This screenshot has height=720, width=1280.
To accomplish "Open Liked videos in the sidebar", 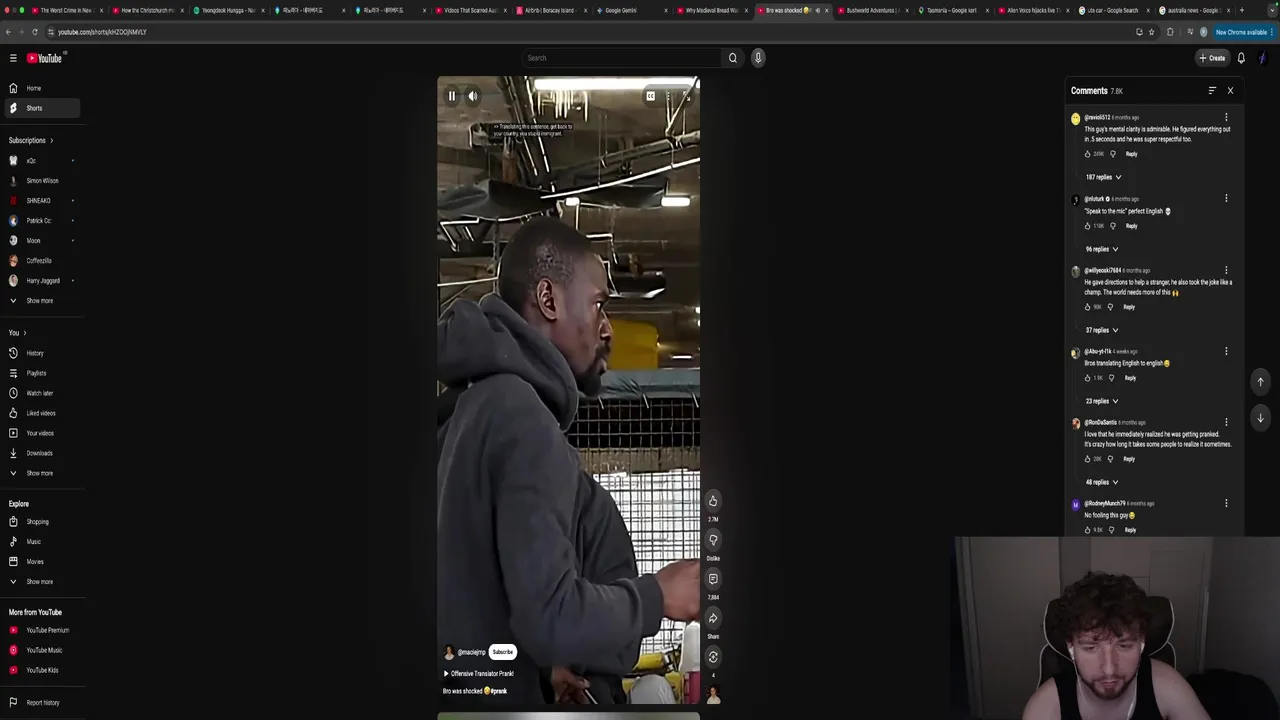I will point(40,413).
